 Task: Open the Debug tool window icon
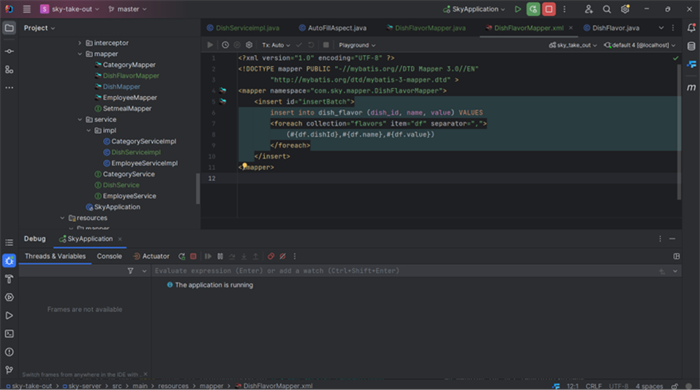pyautogui.click(x=9, y=261)
